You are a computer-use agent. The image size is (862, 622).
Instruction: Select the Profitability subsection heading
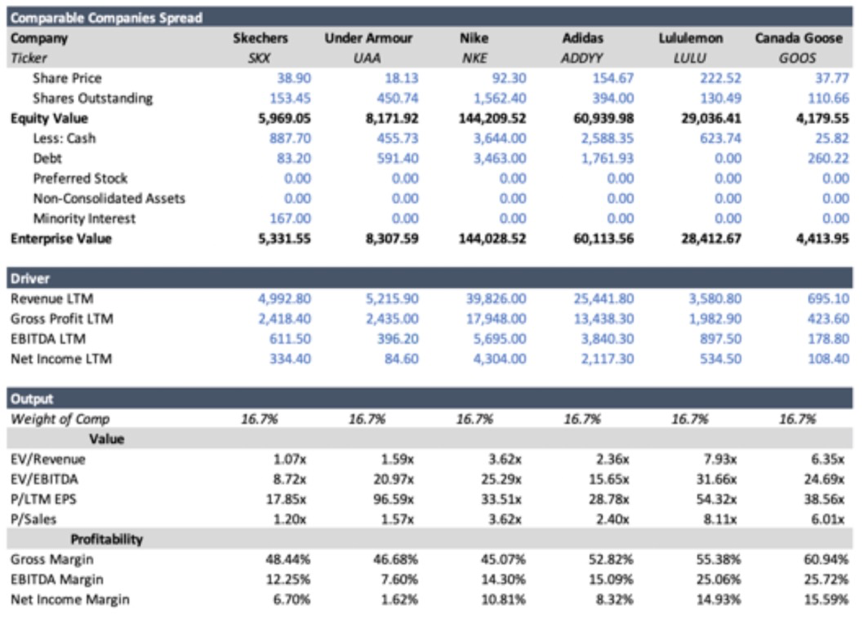click(x=107, y=539)
